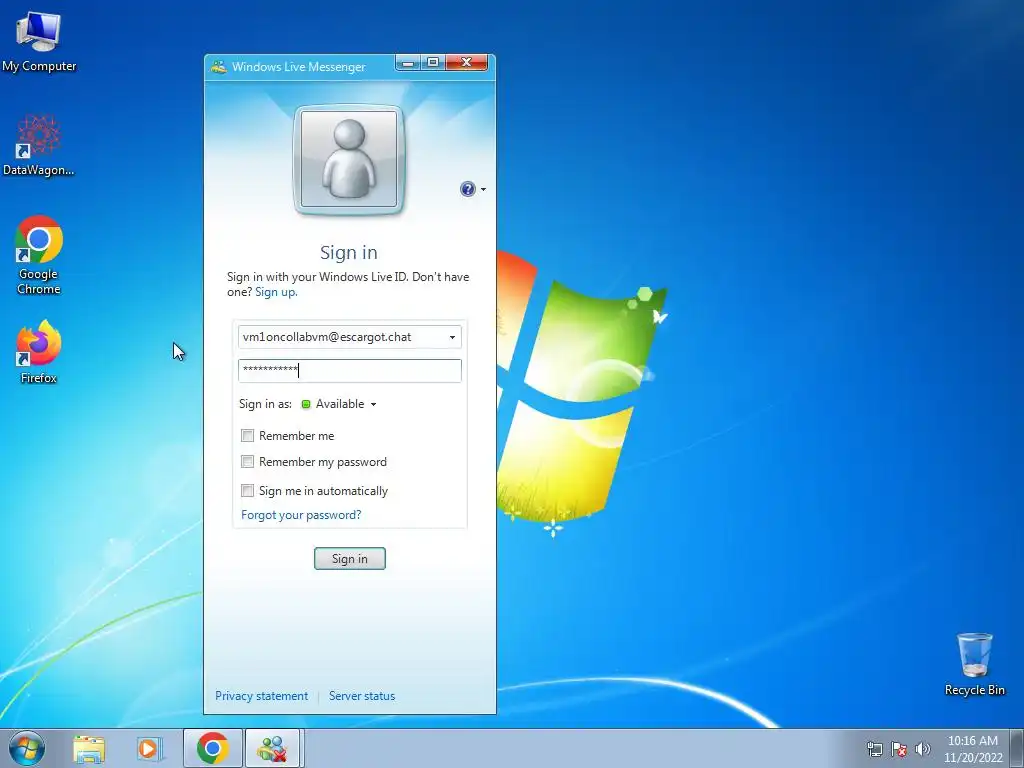The image size is (1024, 768).
Task: Open the My Computer desktop icon
Action: pyautogui.click(x=39, y=40)
